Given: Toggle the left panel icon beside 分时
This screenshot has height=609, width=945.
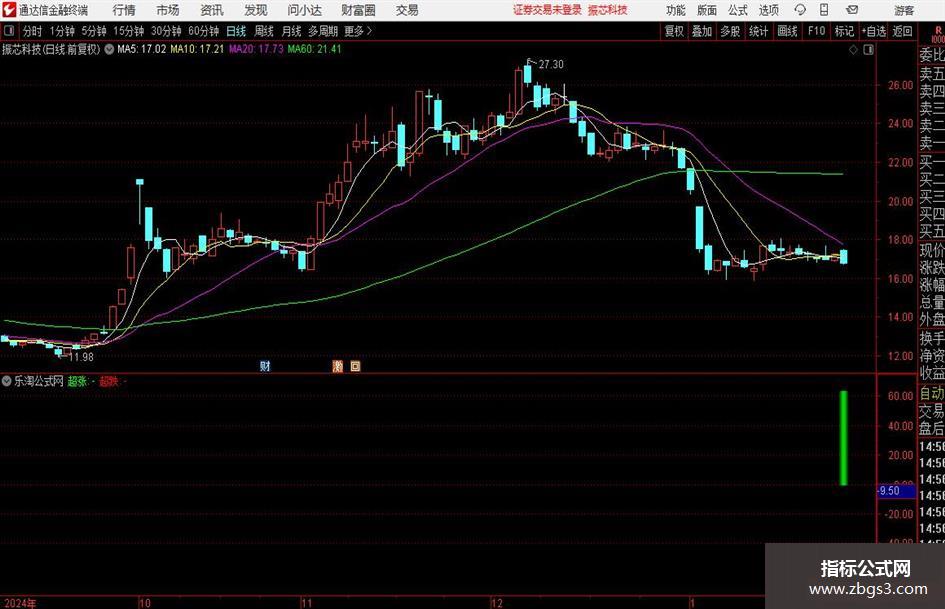Looking at the screenshot, I should point(9,31).
